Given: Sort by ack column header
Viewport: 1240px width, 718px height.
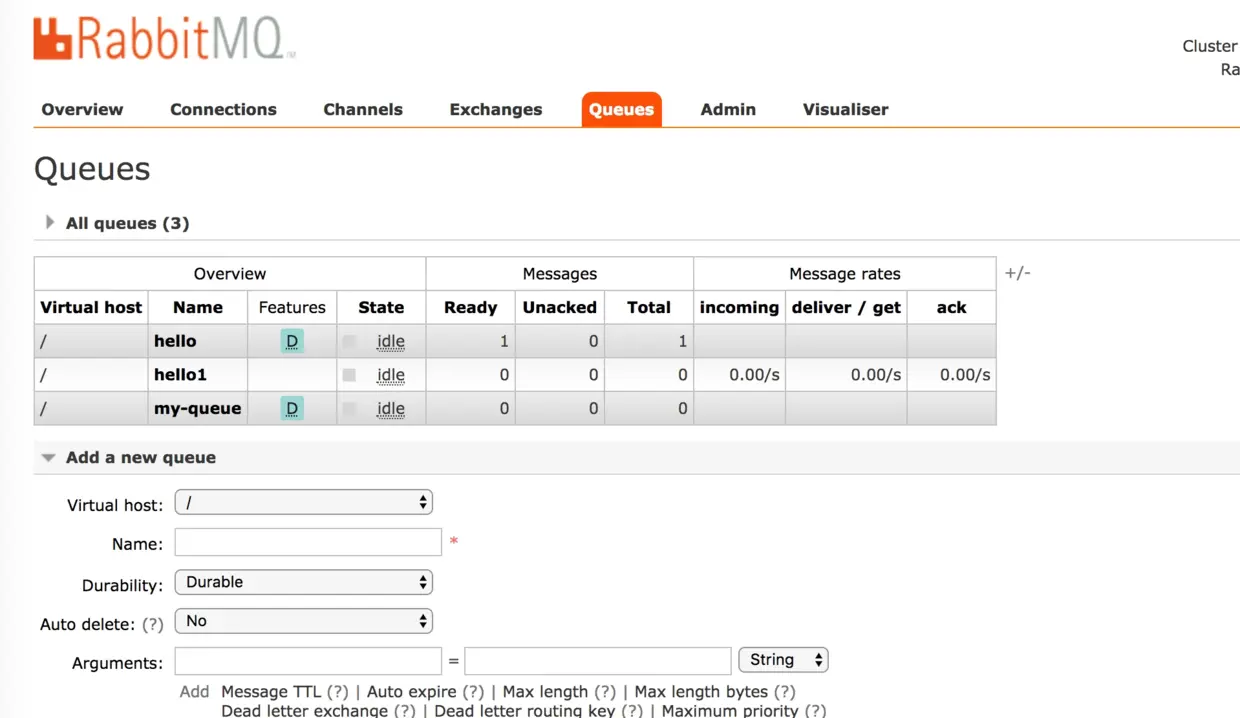Looking at the screenshot, I should click(x=951, y=307).
